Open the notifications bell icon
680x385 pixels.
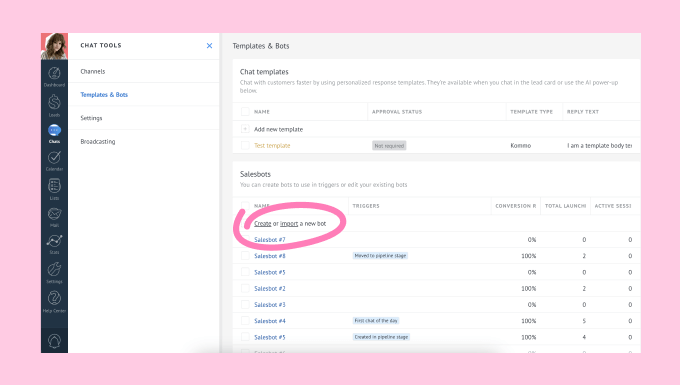pos(54,341)
